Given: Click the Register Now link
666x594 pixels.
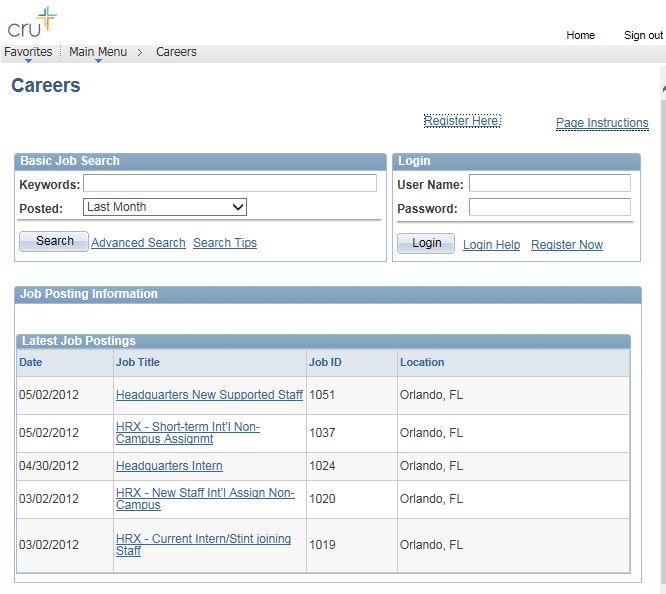Looking at the screenshot, I should (567, 245).
